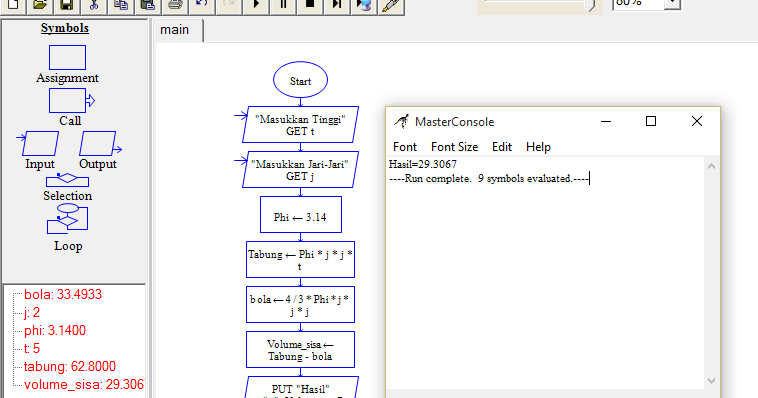758x398 pixels.
Task: Select the Selection symbol
Action: click(x=67, y=180)
